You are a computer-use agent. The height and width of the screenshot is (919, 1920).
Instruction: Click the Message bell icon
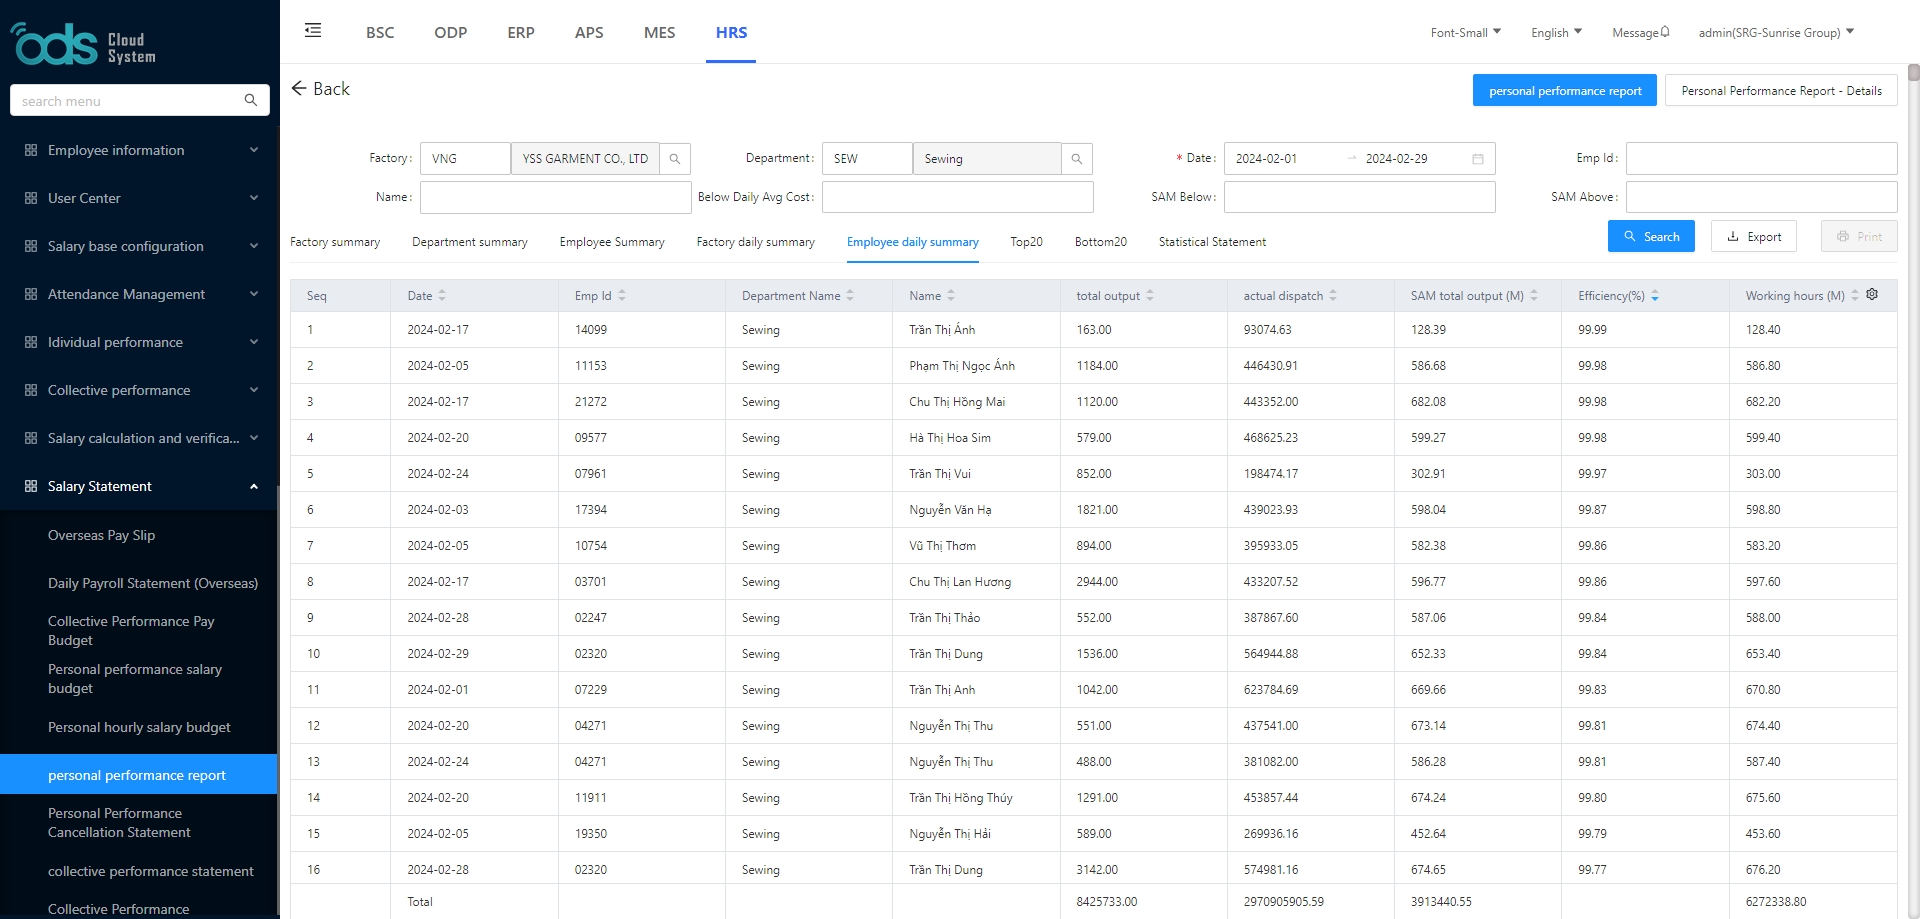click(x=1665, y=32)
